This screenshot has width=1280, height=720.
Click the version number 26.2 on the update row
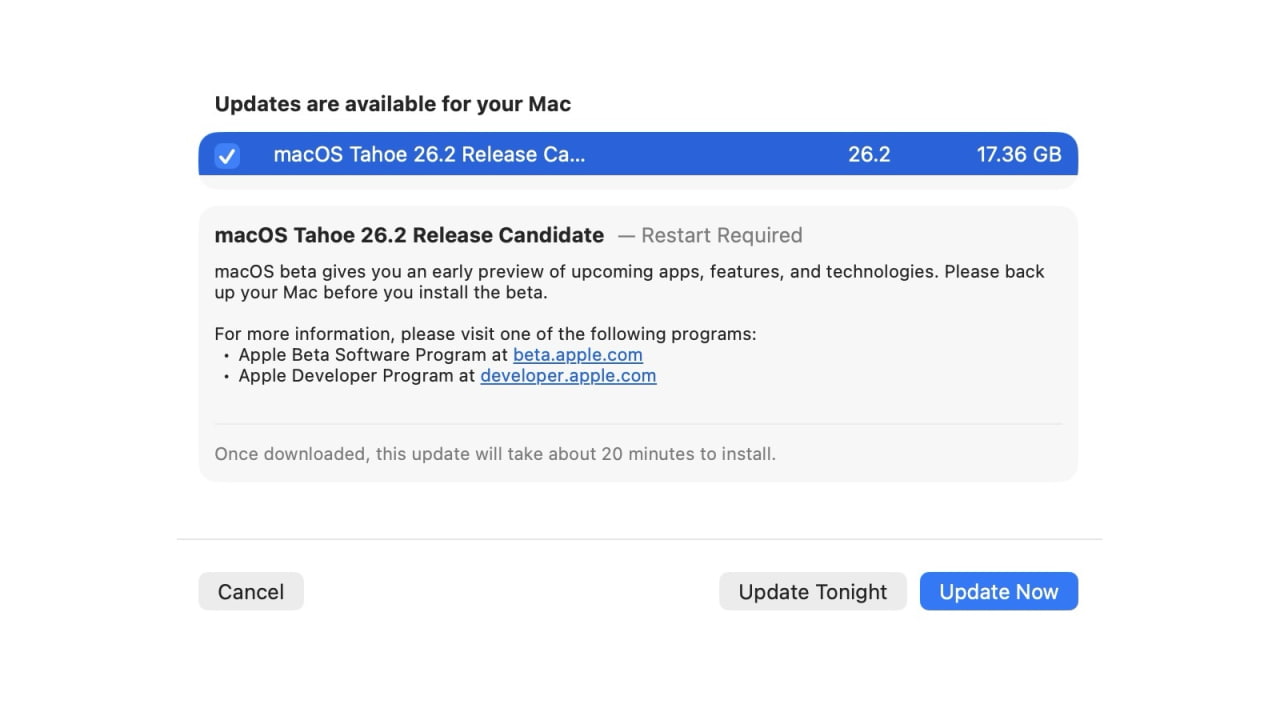868,154
